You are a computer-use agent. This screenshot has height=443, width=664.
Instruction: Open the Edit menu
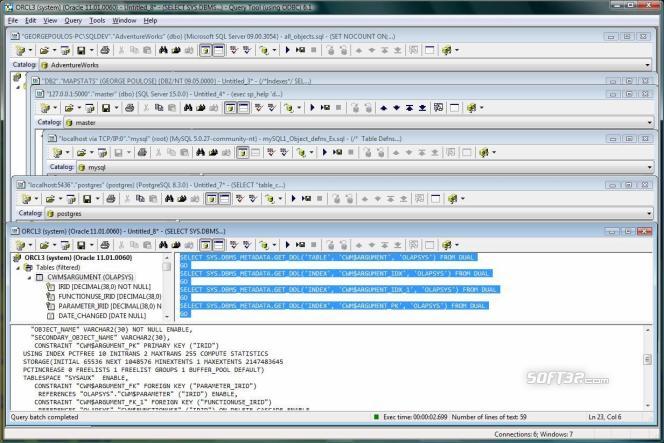30,20
